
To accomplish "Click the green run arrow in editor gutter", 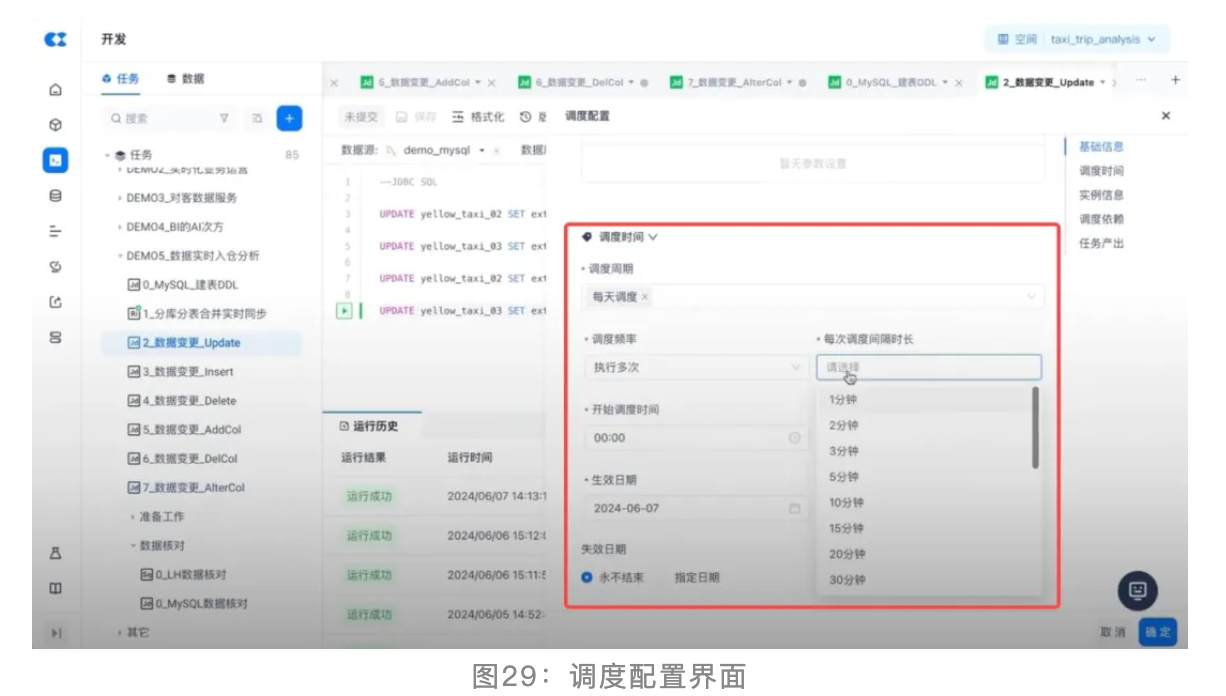I will (344, 311).
